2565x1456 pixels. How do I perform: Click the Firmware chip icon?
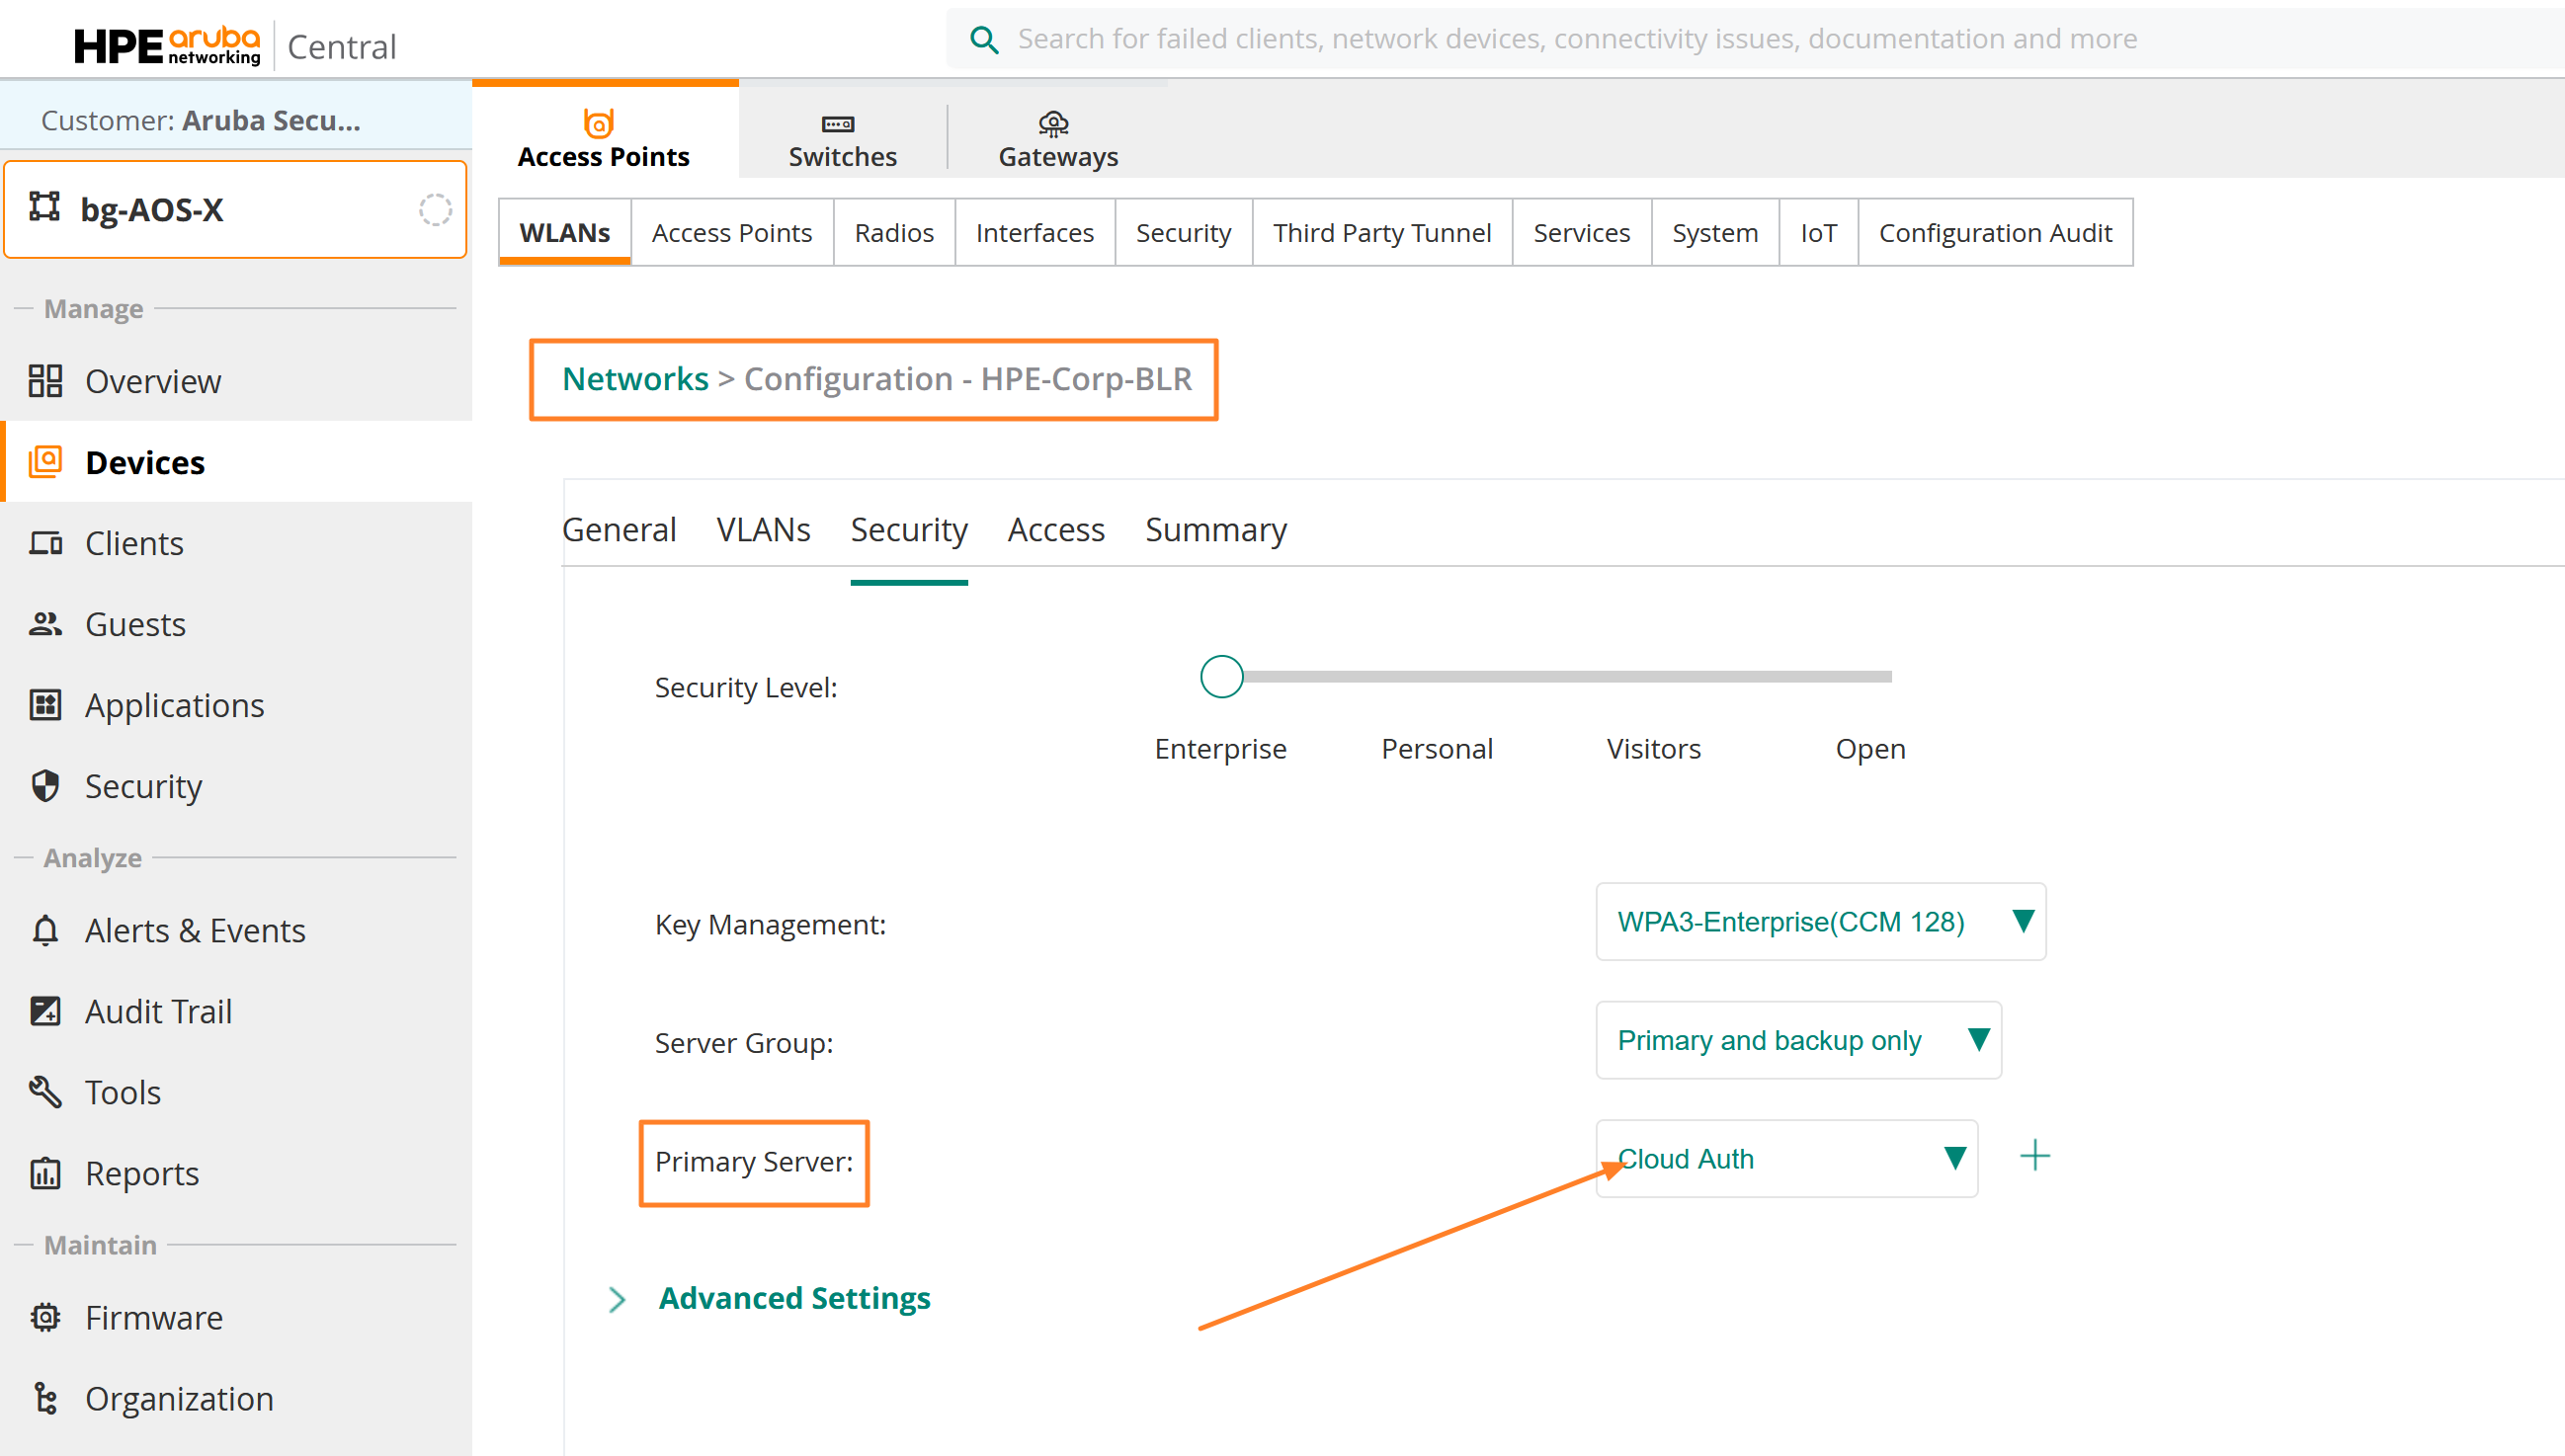click(45, 1317)
